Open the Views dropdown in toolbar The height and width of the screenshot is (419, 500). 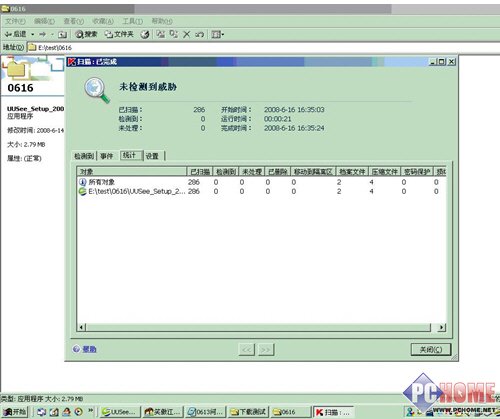[x=218, y=34]
